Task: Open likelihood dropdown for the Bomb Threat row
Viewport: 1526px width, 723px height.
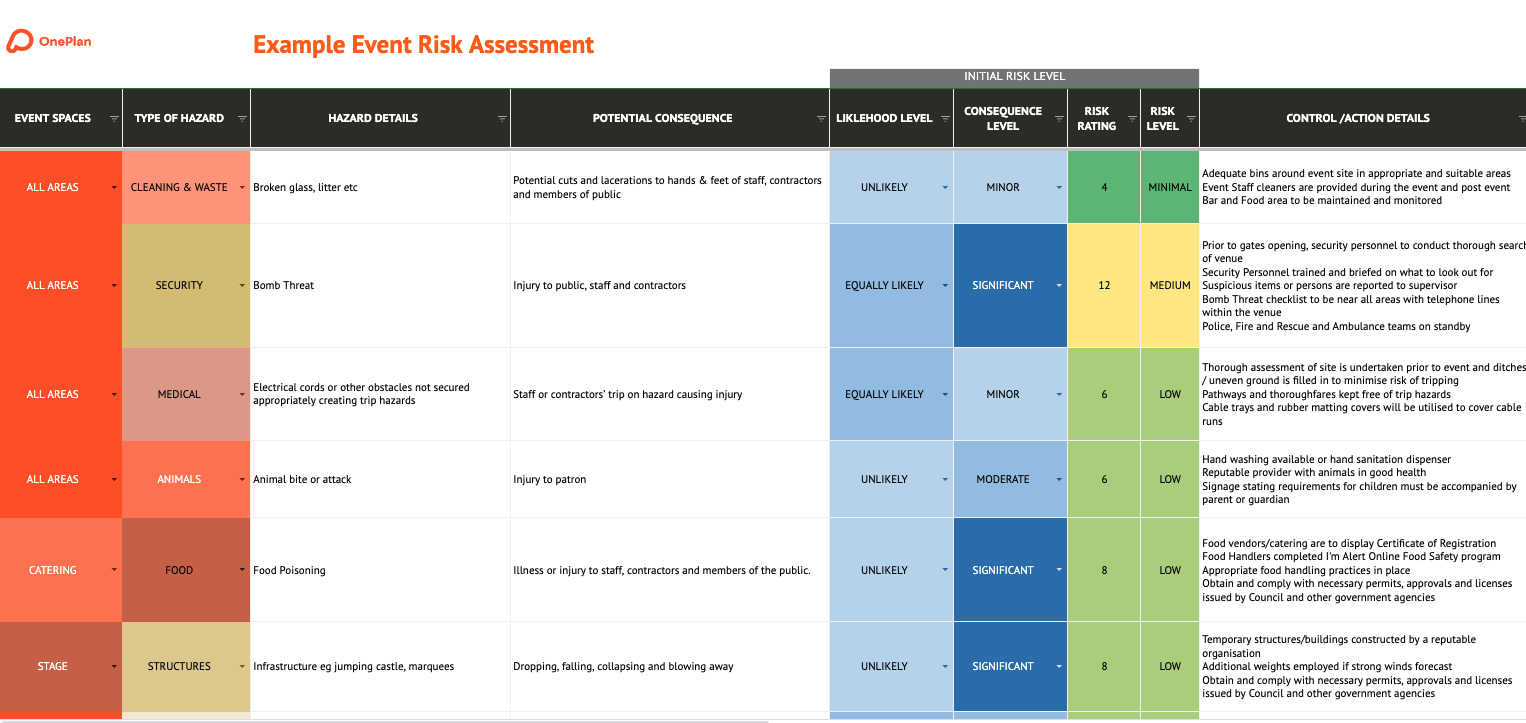Action: click(945, 285)
